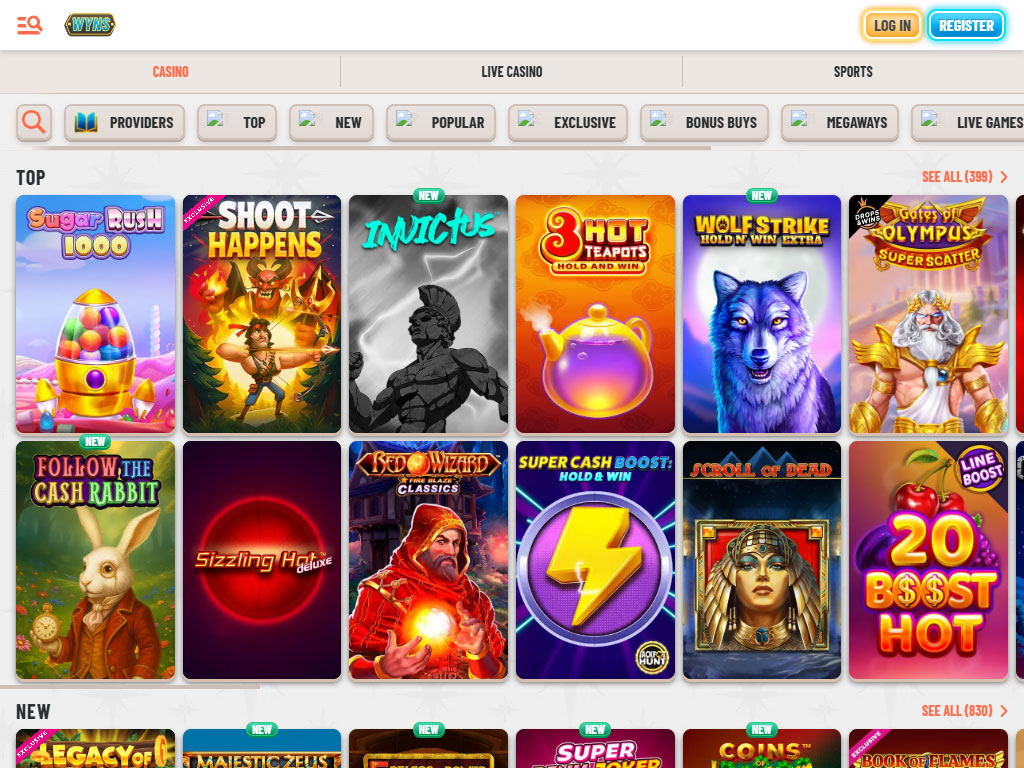Screen dimensions: 1024x768
Task: Open the Providers category with book icon
Action: 124,122
